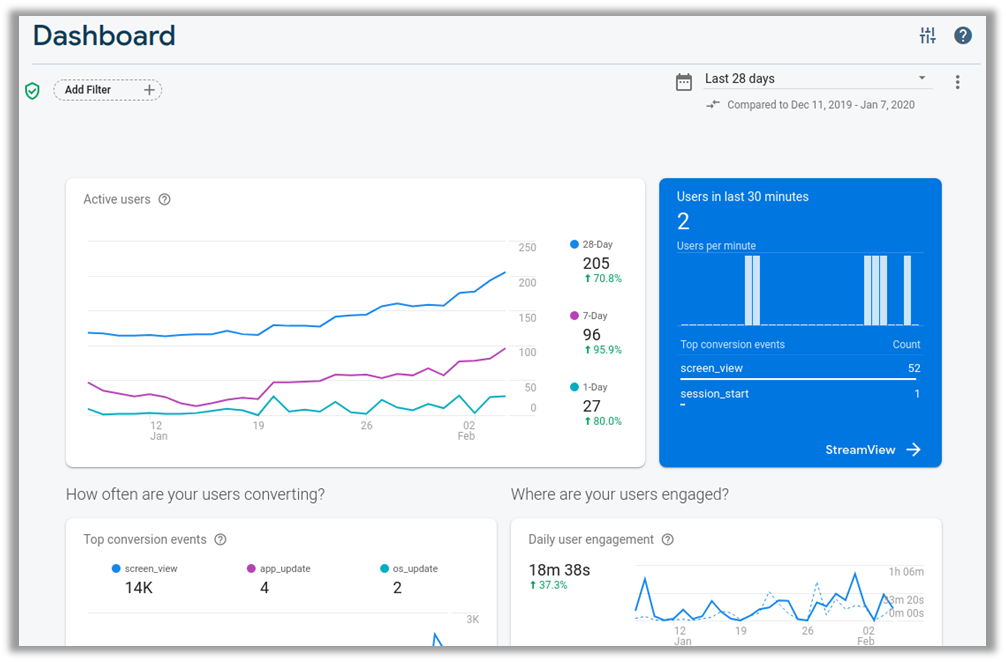Viewport: 1006px width, 662px height.
Task: Select the 1-Day active users metric
Action: (x=595, y=404)
